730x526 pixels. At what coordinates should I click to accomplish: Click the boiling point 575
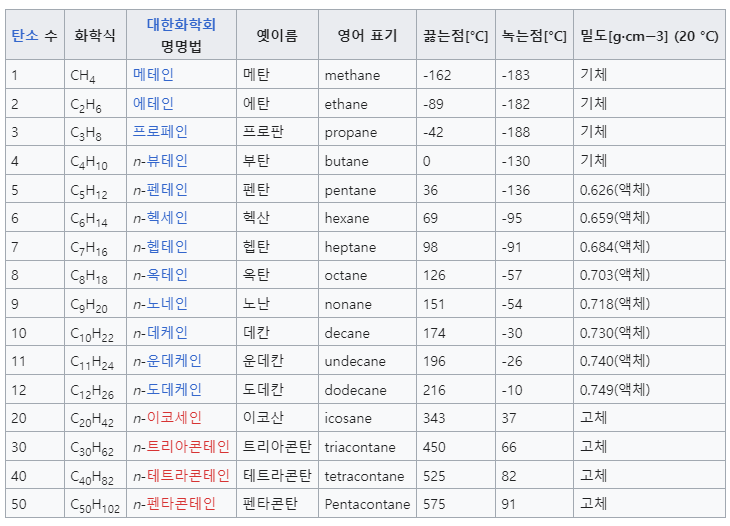click(434, 504)
